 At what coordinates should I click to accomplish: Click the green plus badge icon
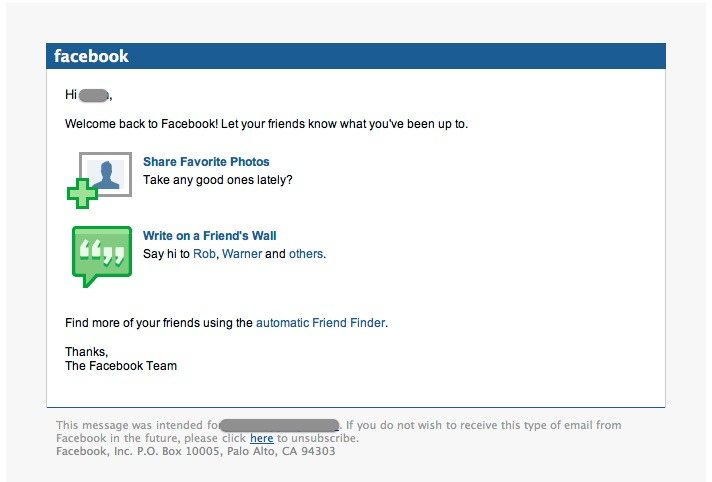pos(82,193)
